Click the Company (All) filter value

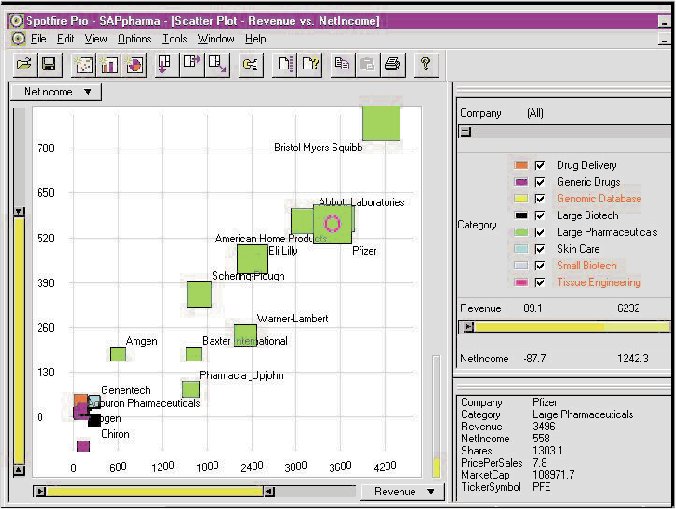click(x=535, y=113)
